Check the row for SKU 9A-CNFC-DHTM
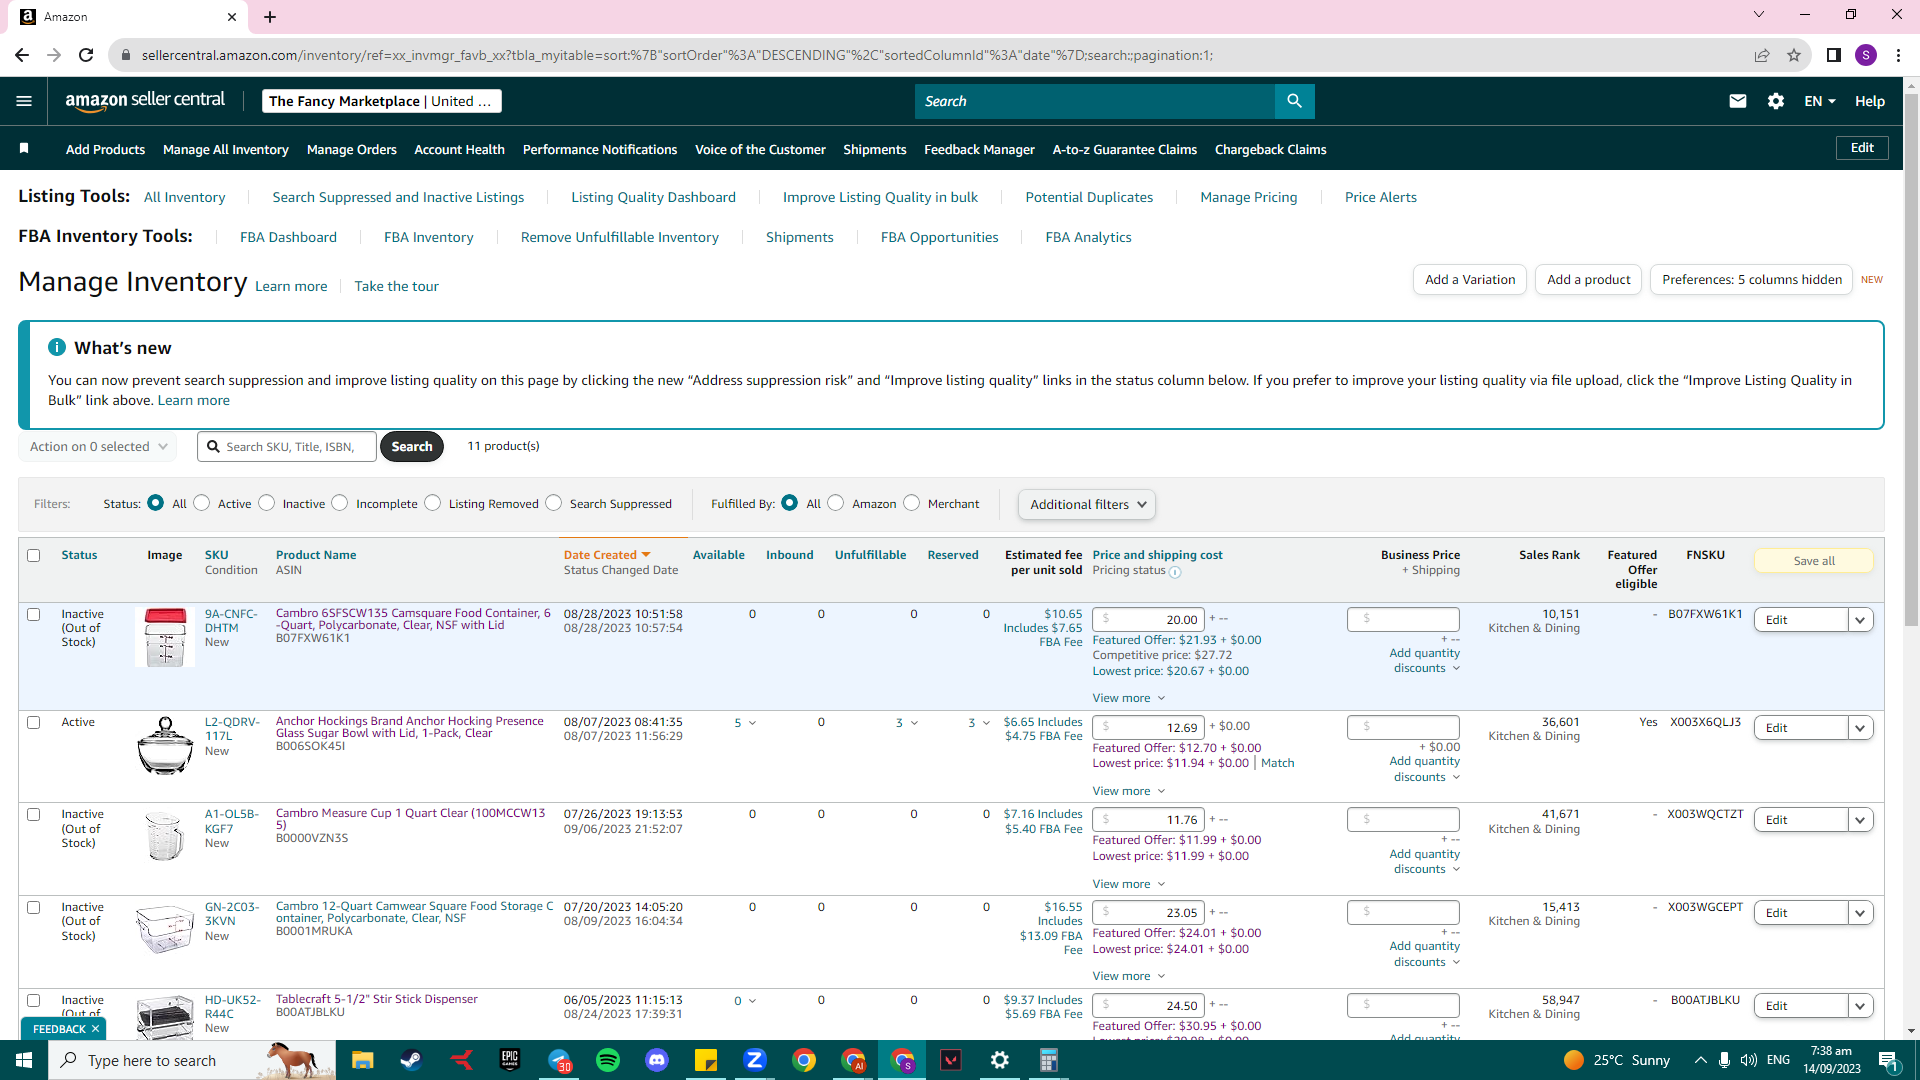This screenshot has width=1920, height=1080. 34,614
